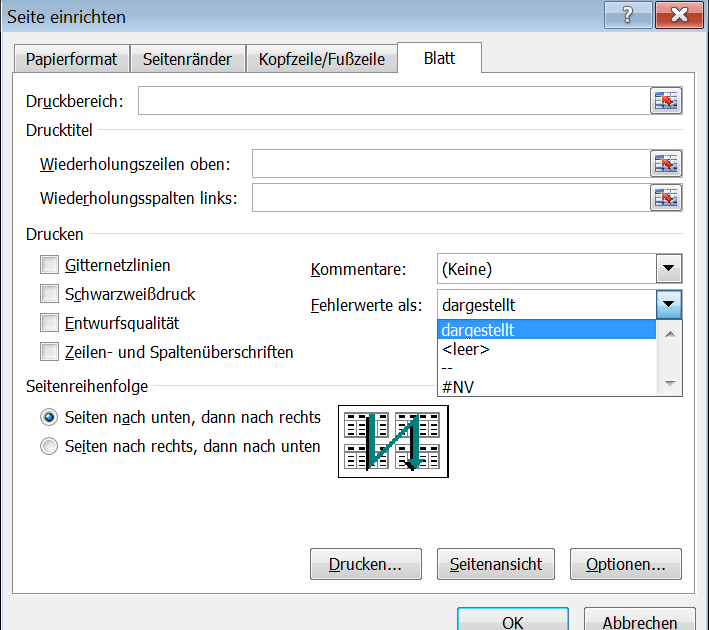Click range selector icon for Wiederholungszeilen oben
The height and width of the screenshot is (630, 709).
click(666, 163)
